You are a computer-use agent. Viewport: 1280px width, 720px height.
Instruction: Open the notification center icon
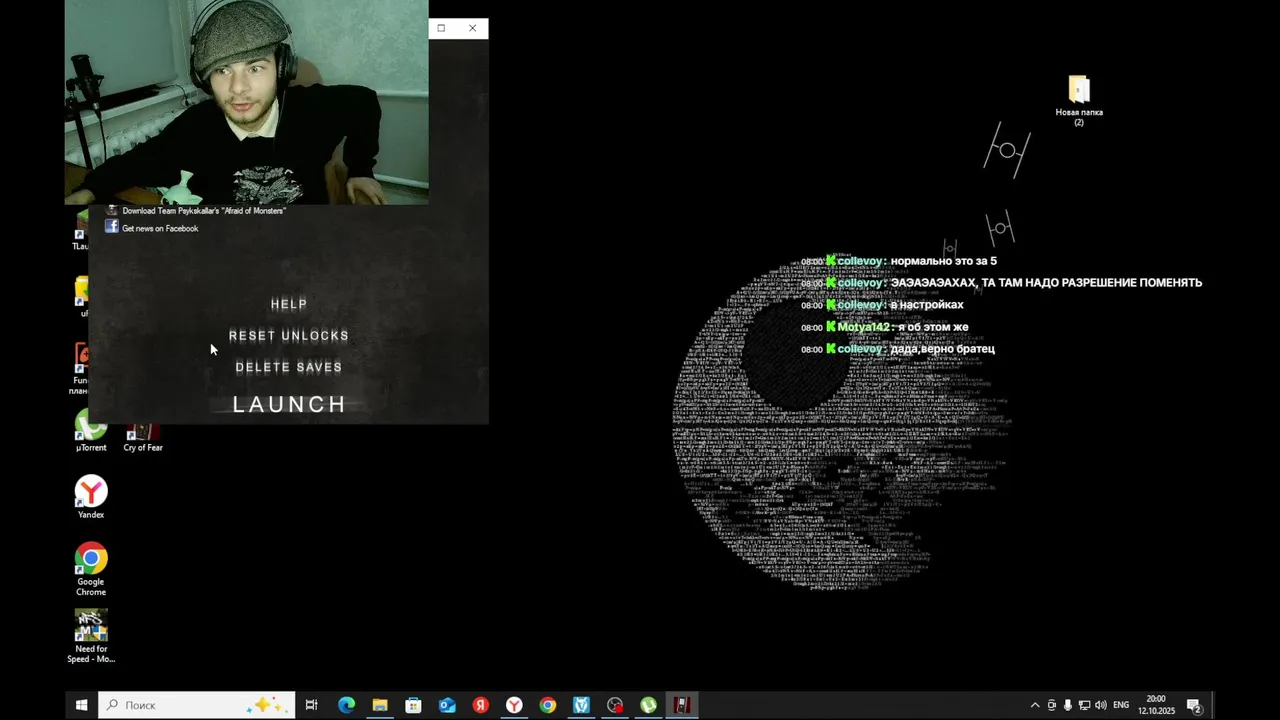(1194, 706)
